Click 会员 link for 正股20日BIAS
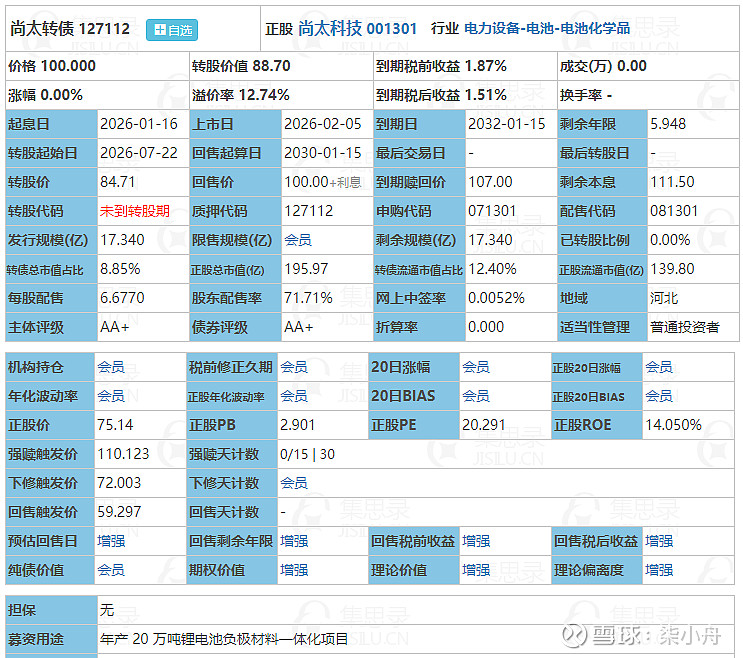The height and width of the screenshot is (658, 743). (659, 396)
